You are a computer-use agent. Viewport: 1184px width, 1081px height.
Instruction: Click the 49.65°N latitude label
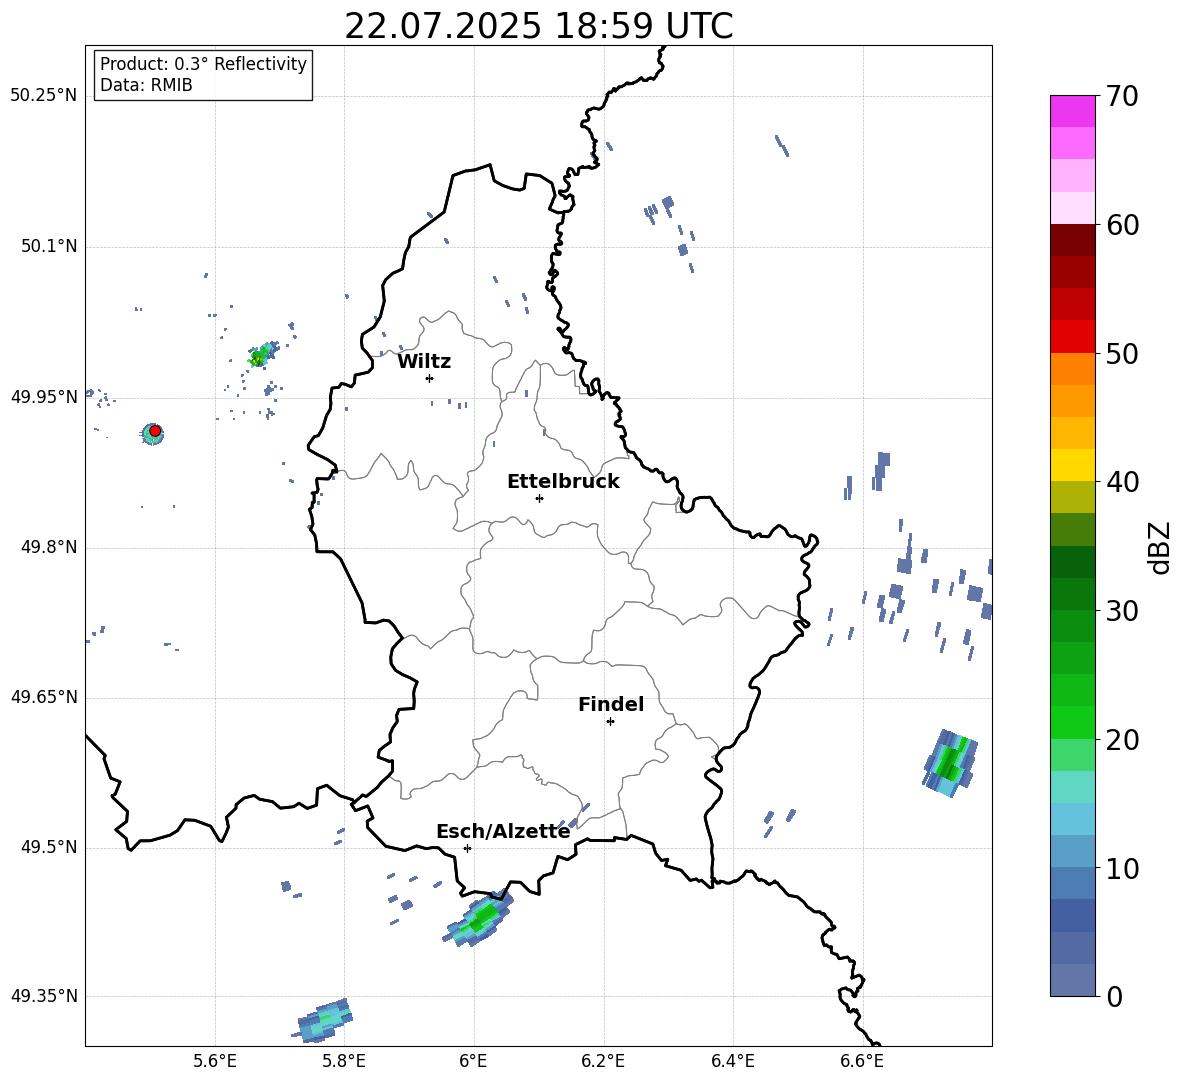44,697
